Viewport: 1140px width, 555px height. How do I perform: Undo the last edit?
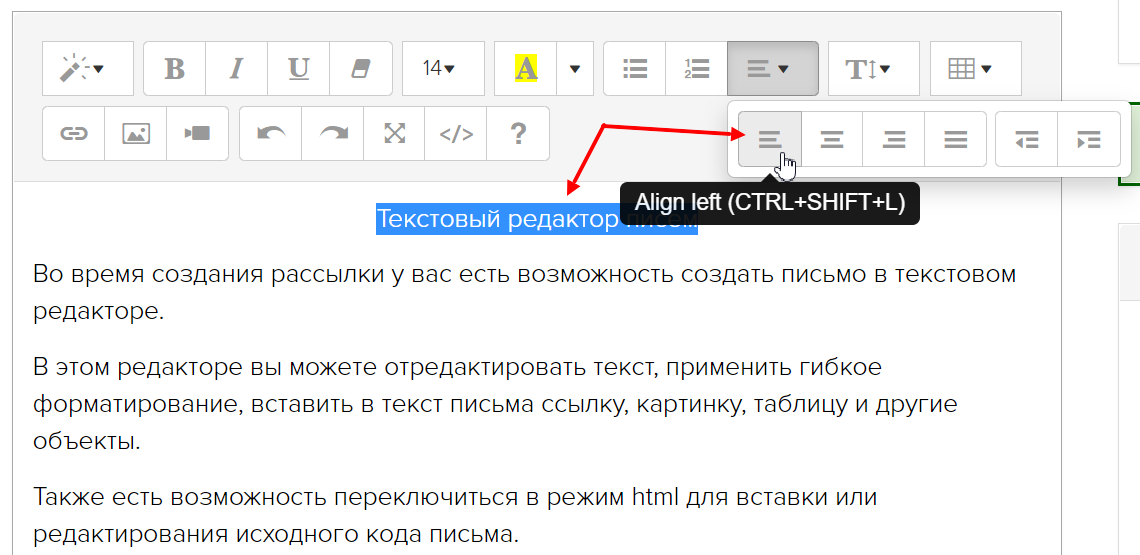(x=271, y=134)
